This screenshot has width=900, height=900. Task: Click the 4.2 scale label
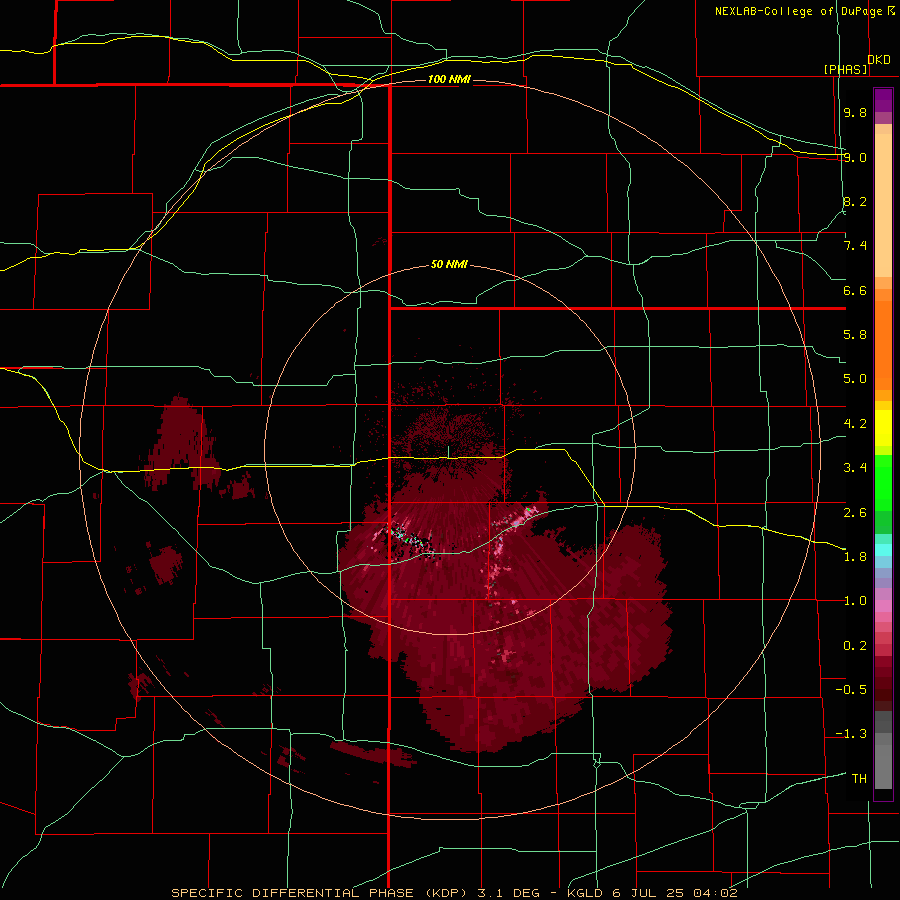point(855,424)
